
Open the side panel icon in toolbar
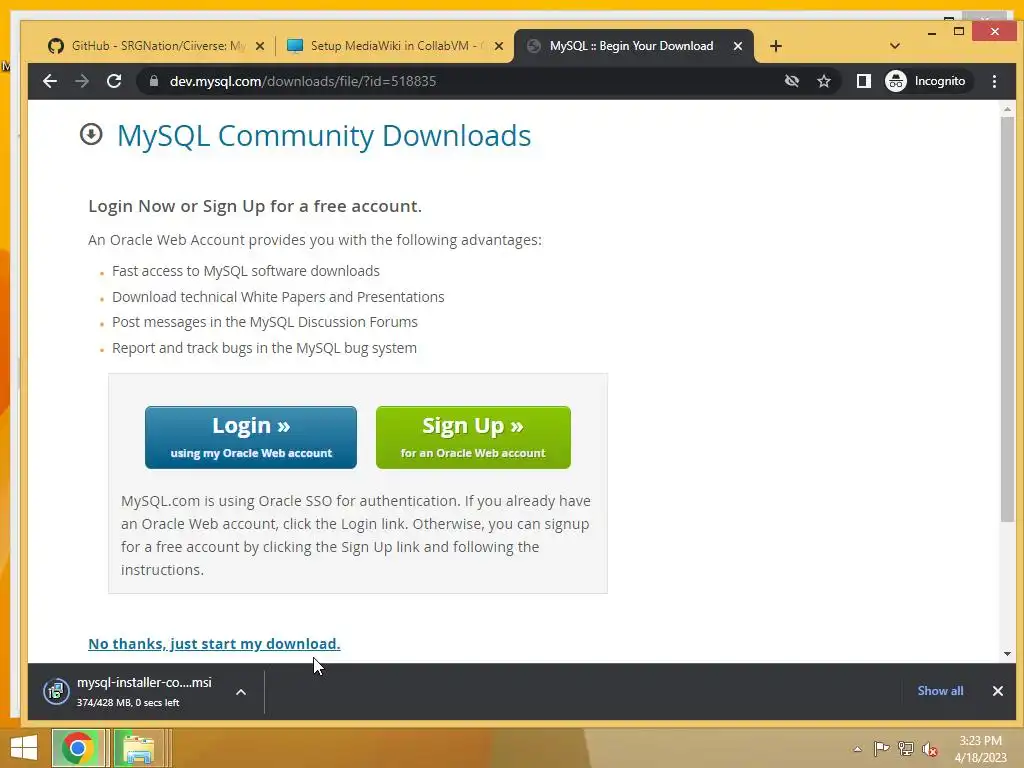[x=863, y=81]
